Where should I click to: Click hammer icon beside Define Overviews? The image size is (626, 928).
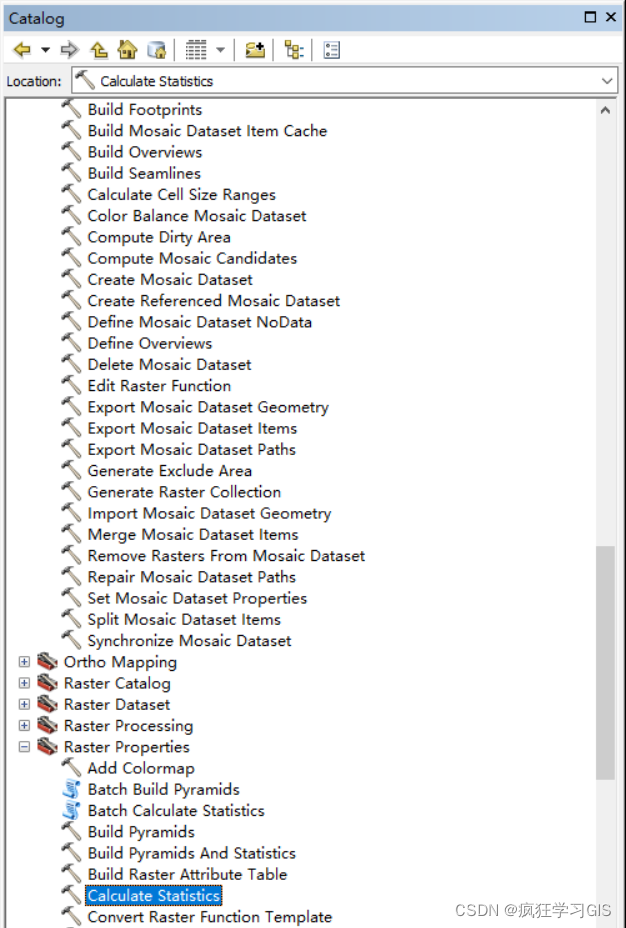71,343
